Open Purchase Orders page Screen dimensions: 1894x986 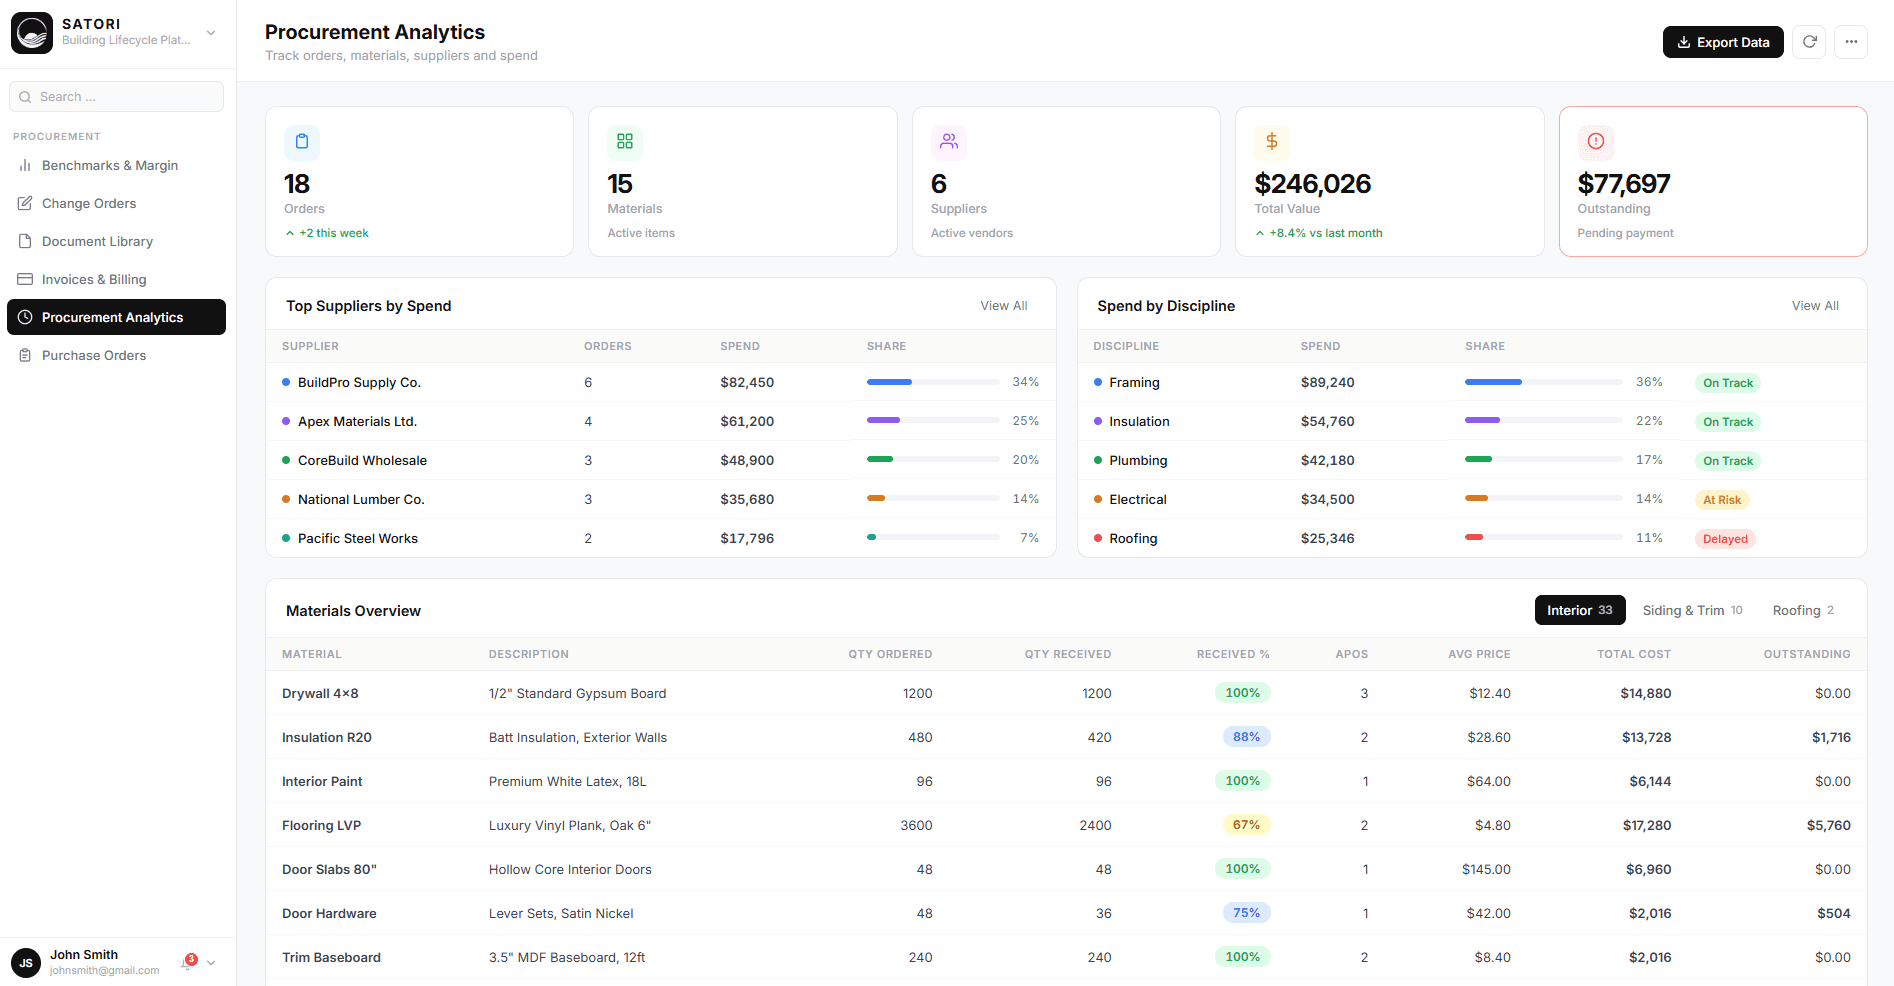point(116,355)
